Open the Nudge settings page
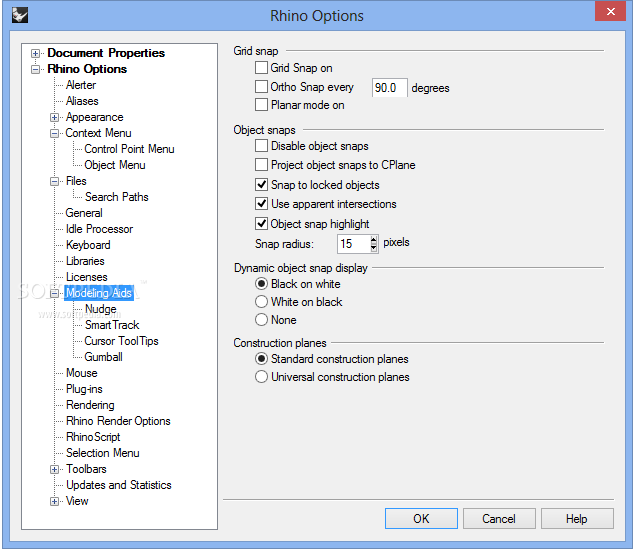Image resolution: width=633 pixels, height=549 pixels. click(101, 309)
